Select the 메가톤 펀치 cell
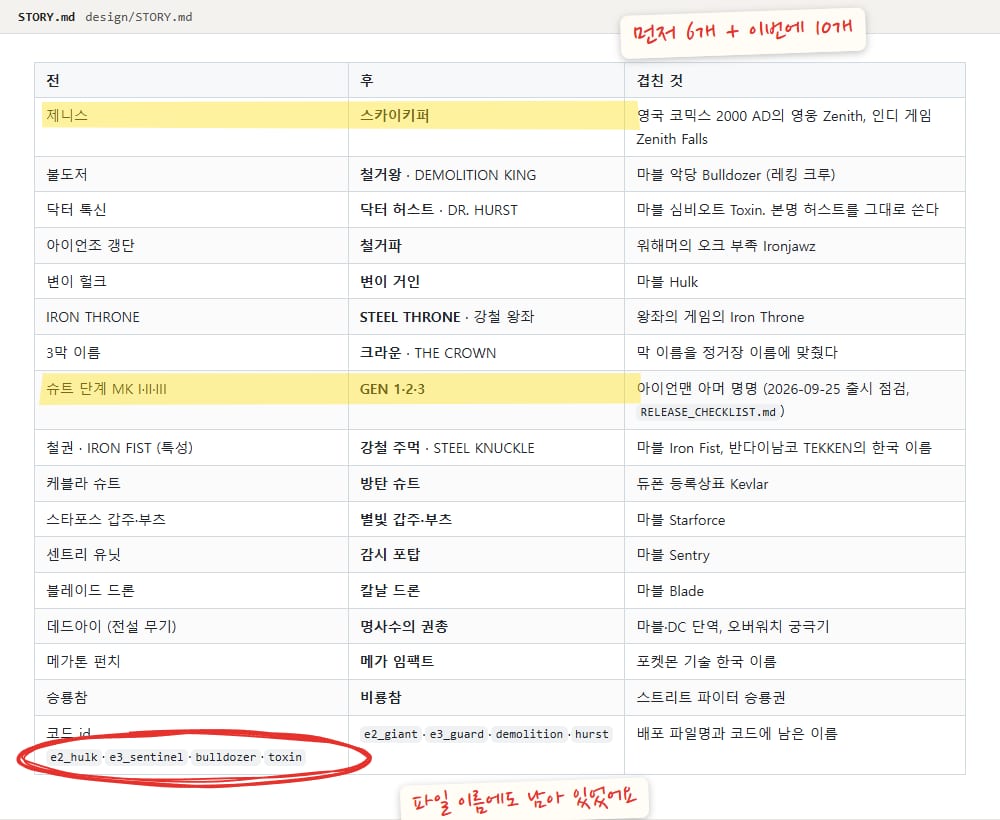Viewport: 1000px width, 820px height. click(x=191, y=661)
